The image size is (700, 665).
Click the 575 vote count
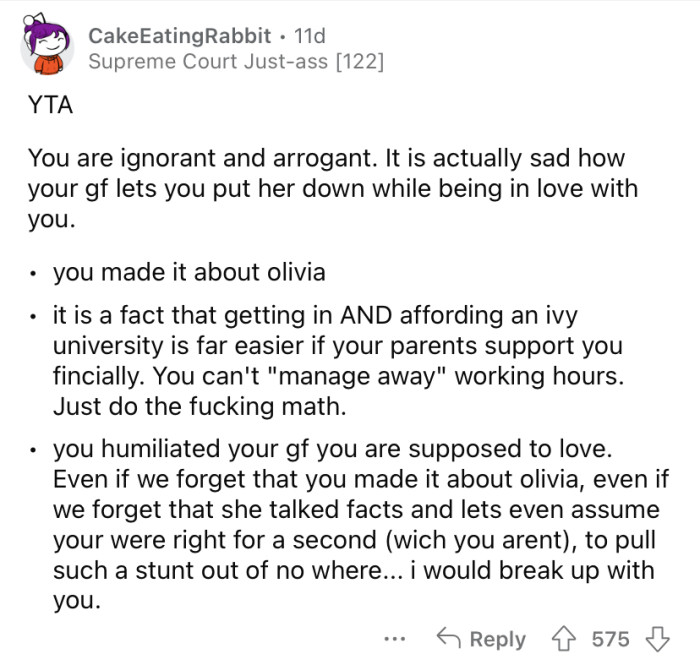tap(610, 639)
